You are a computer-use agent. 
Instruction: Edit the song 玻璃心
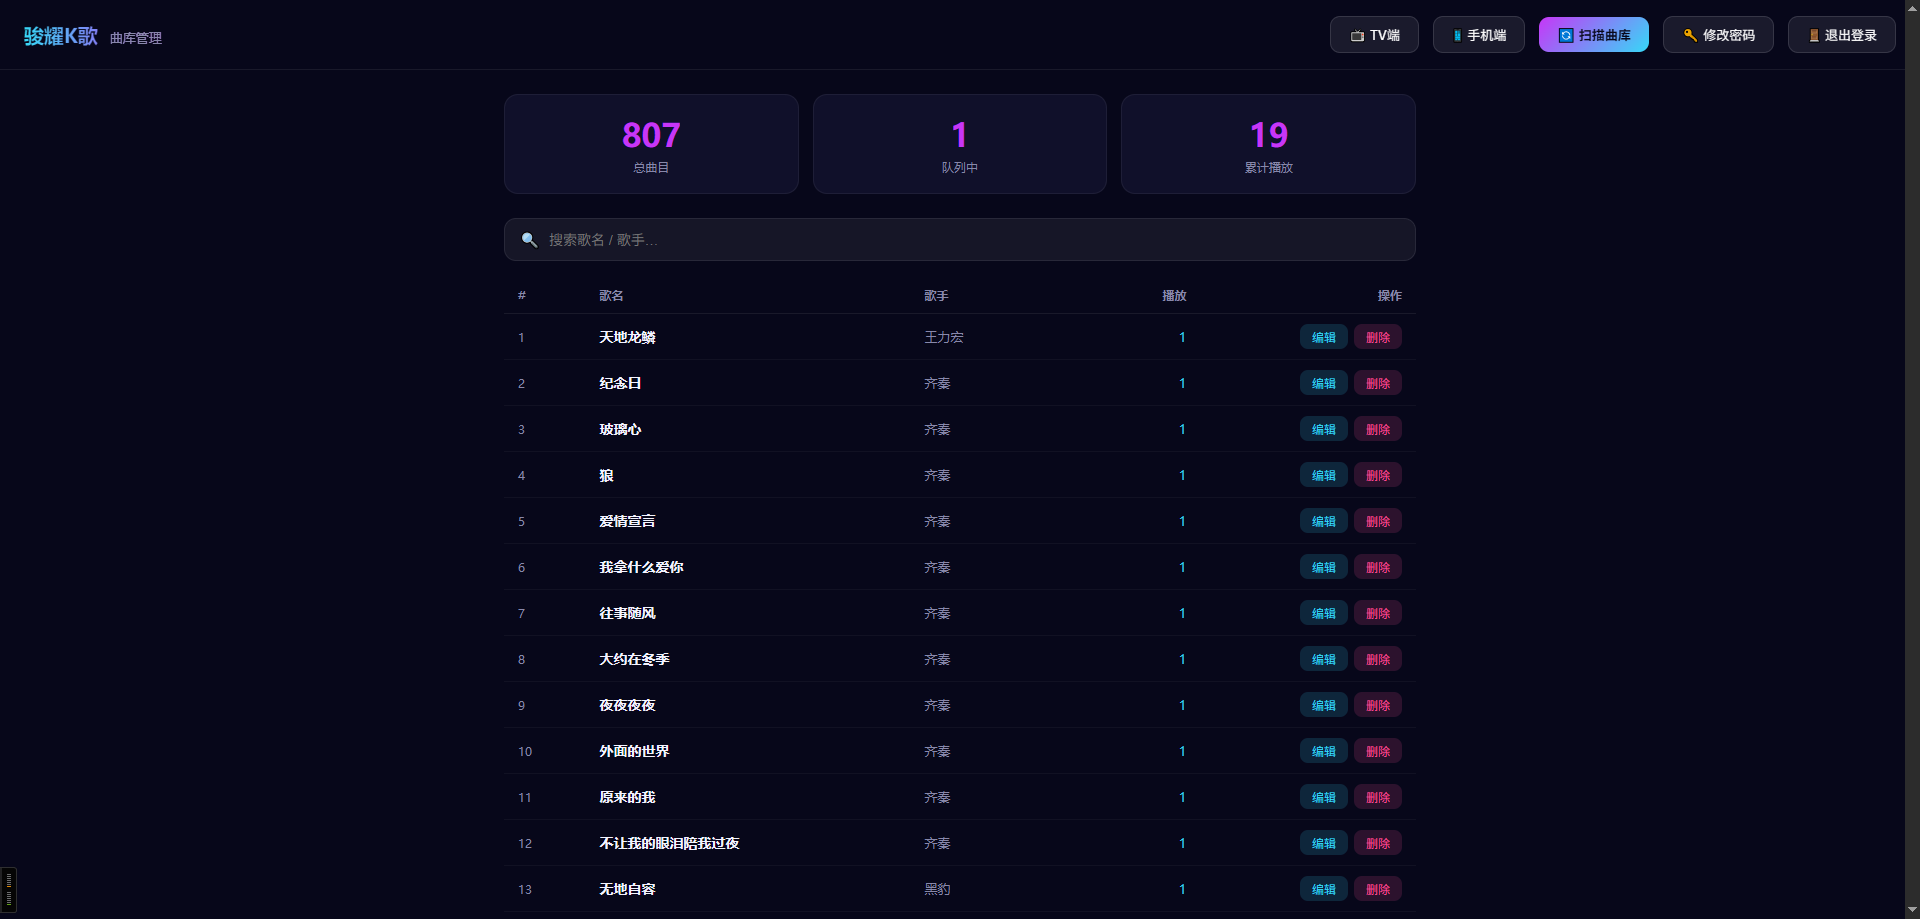1323,429
